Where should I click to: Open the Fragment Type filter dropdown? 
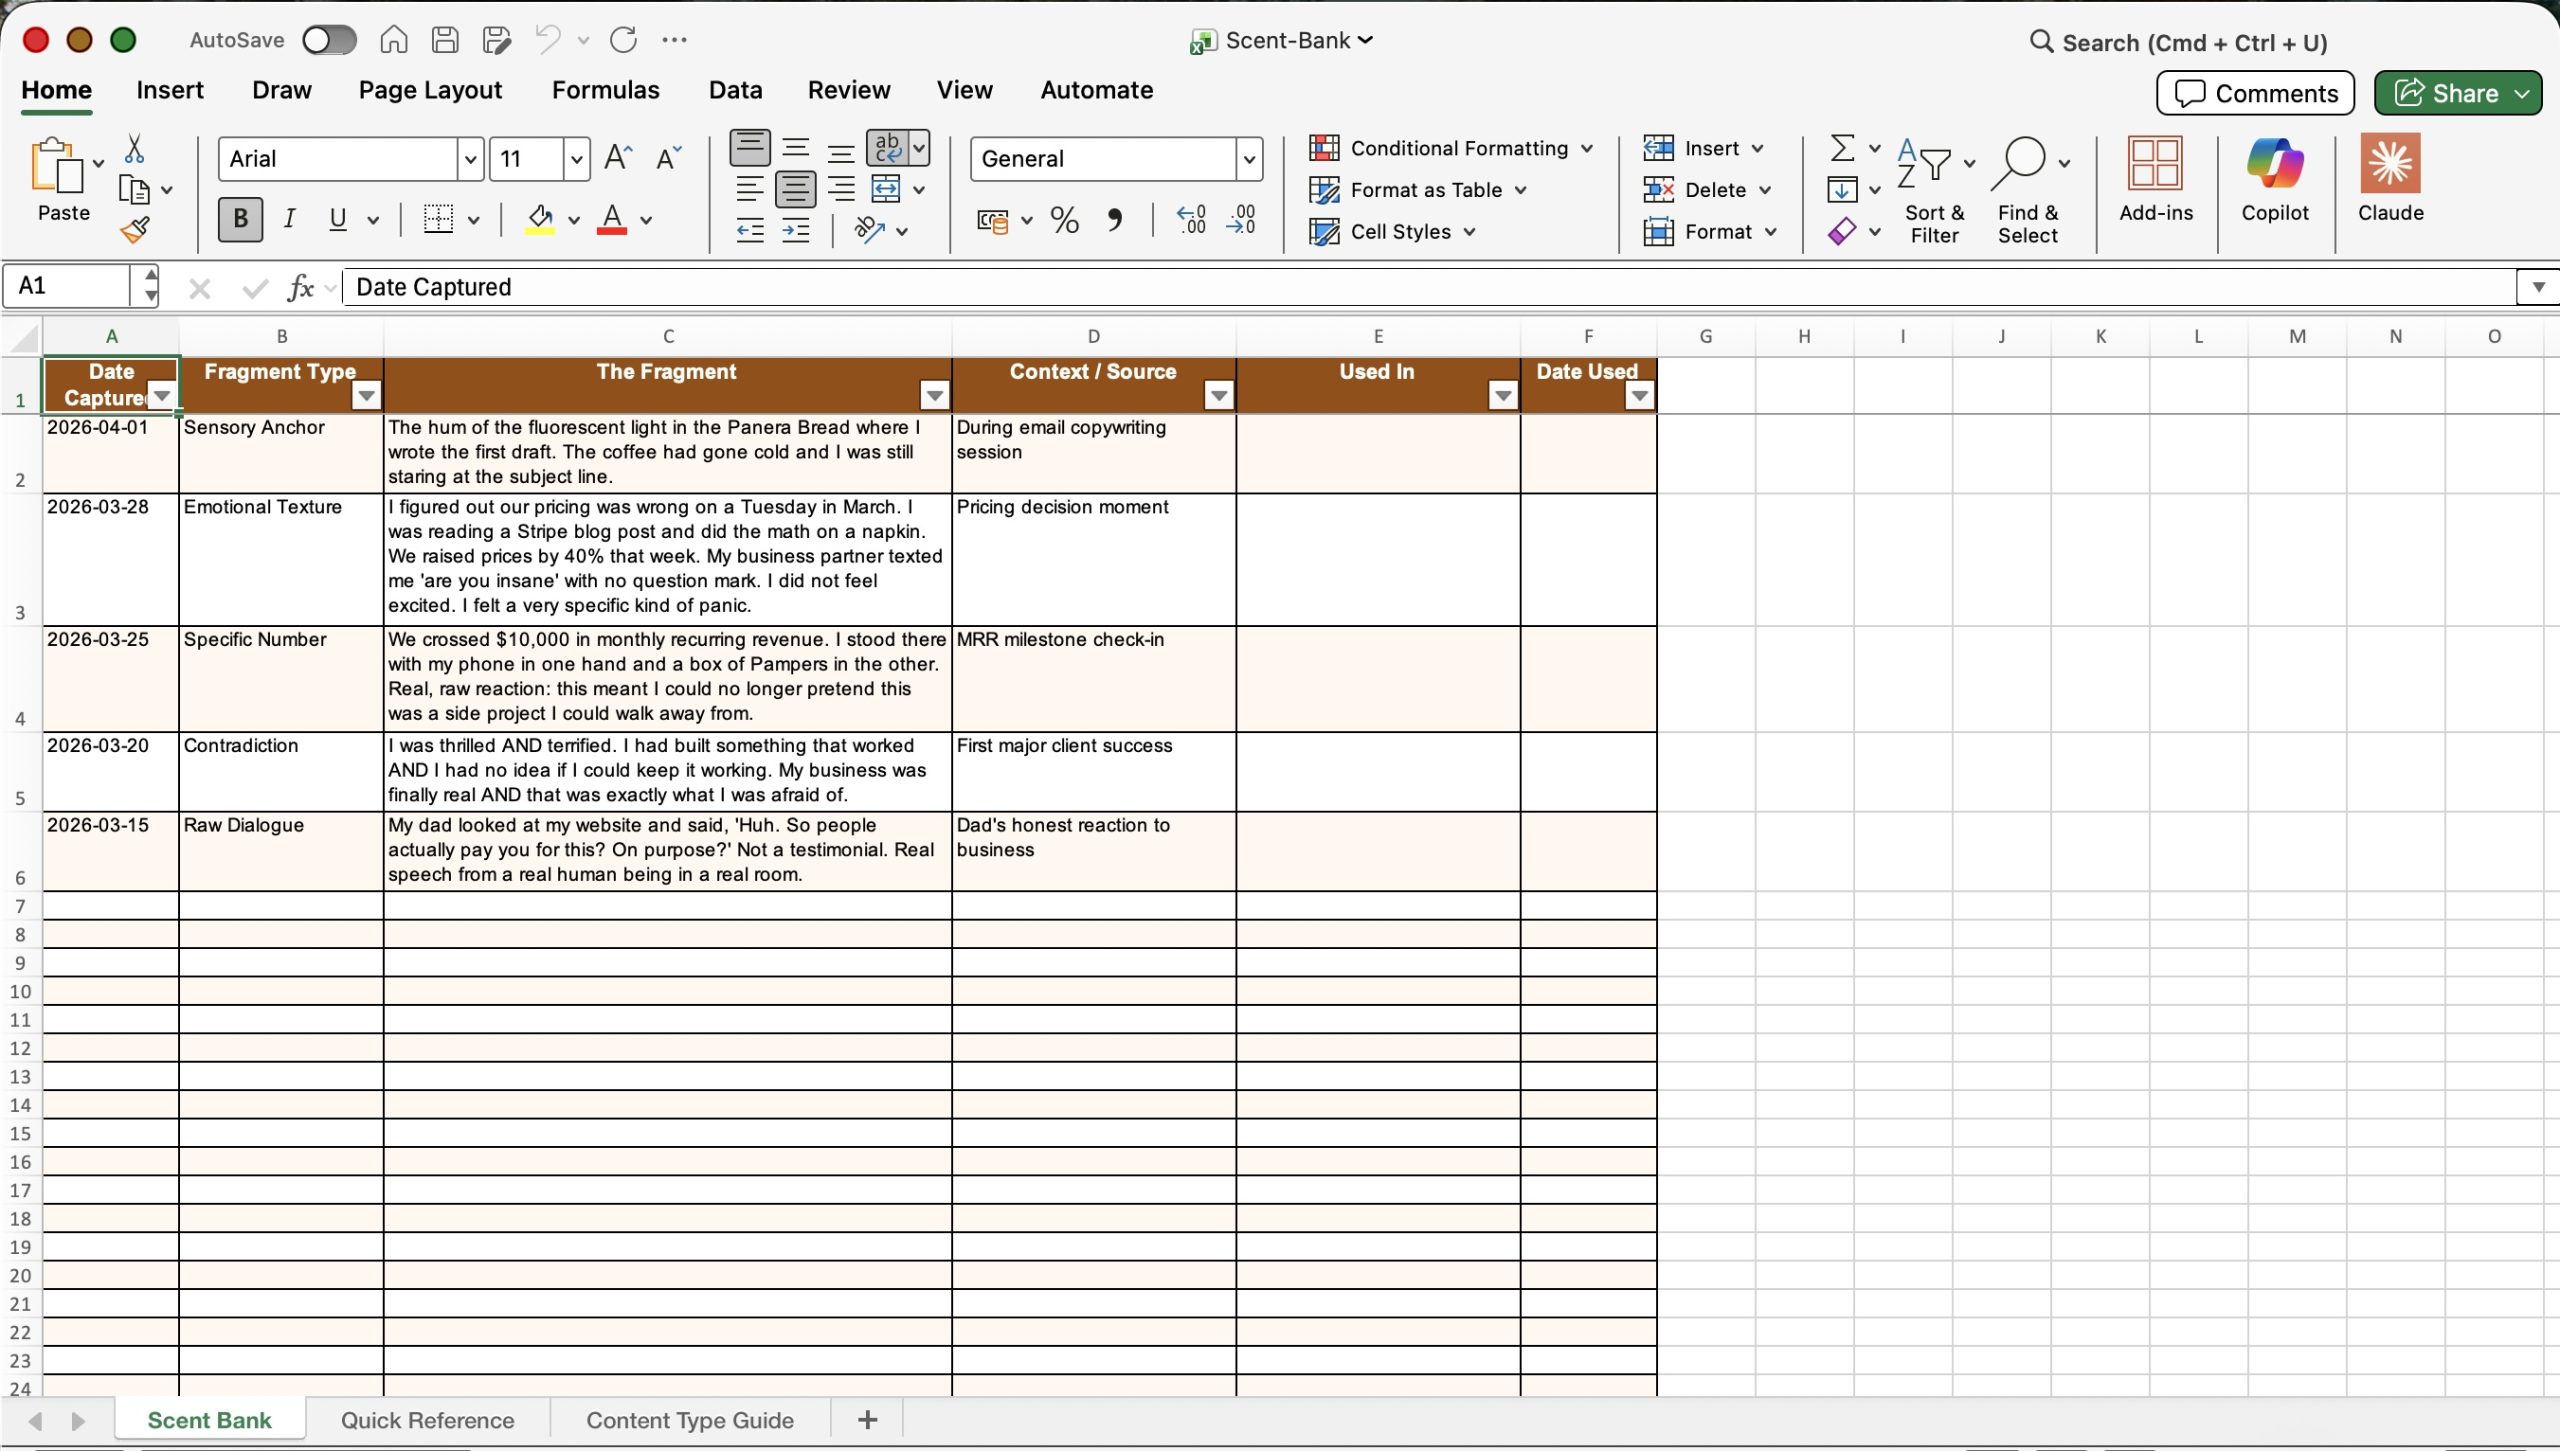pos(366,396)
